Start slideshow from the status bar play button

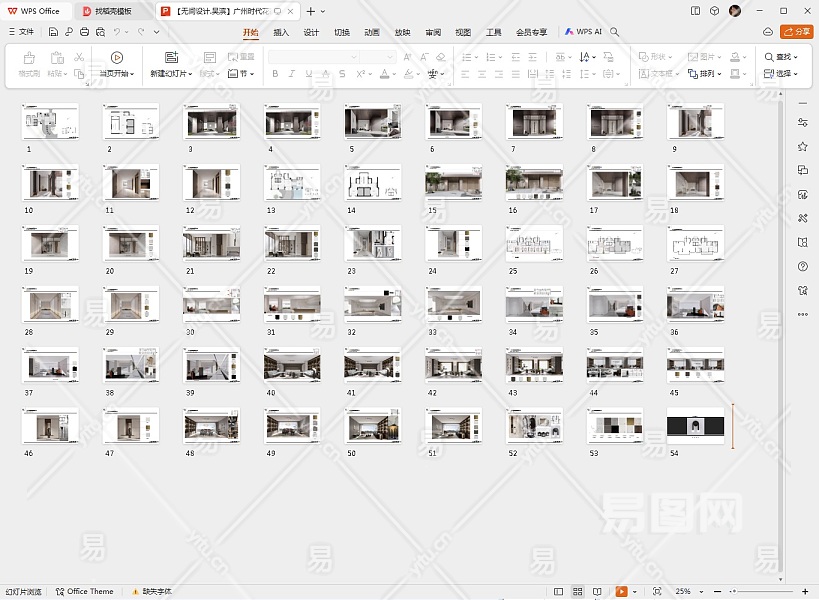(621, 592)
